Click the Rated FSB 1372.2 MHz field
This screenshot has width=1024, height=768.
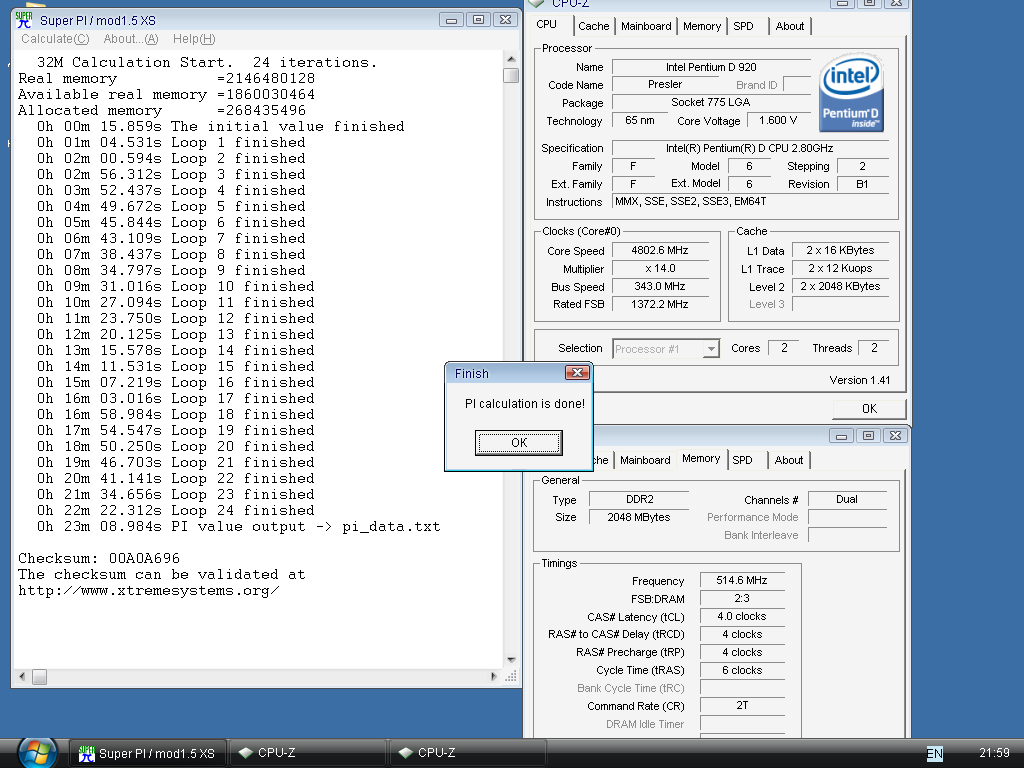pyautogui.click(x=660, y=304)
